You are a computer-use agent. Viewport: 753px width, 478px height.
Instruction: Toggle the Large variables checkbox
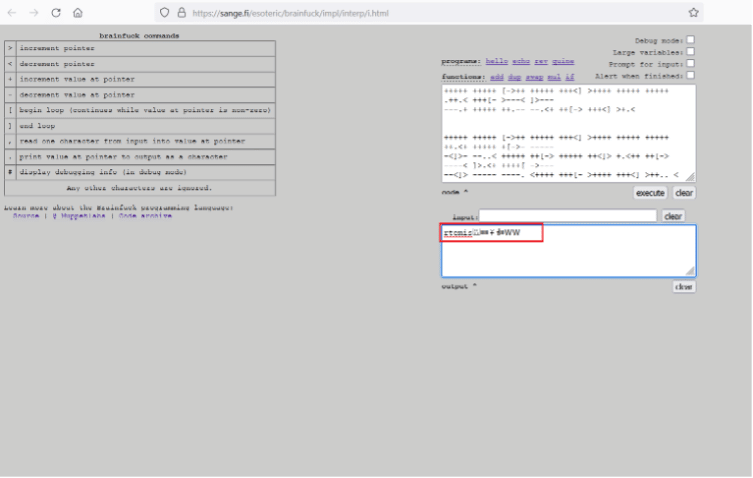(690, 52)
